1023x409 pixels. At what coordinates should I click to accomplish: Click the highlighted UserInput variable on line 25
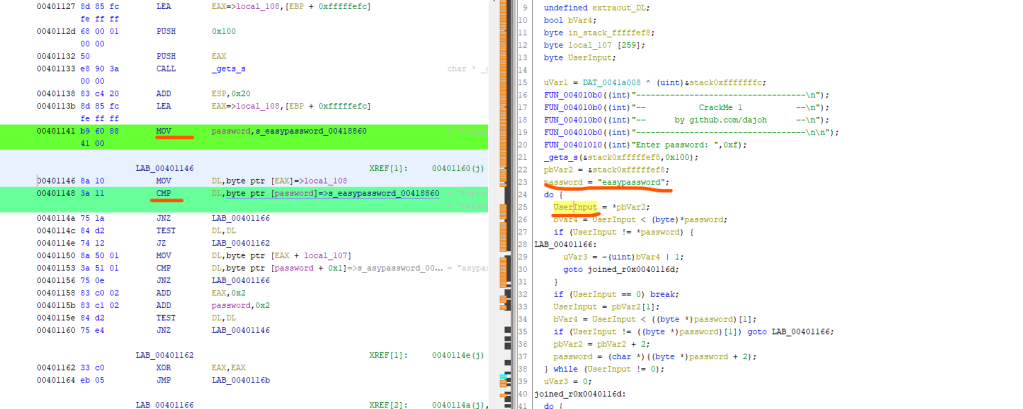tap(575, 205)
